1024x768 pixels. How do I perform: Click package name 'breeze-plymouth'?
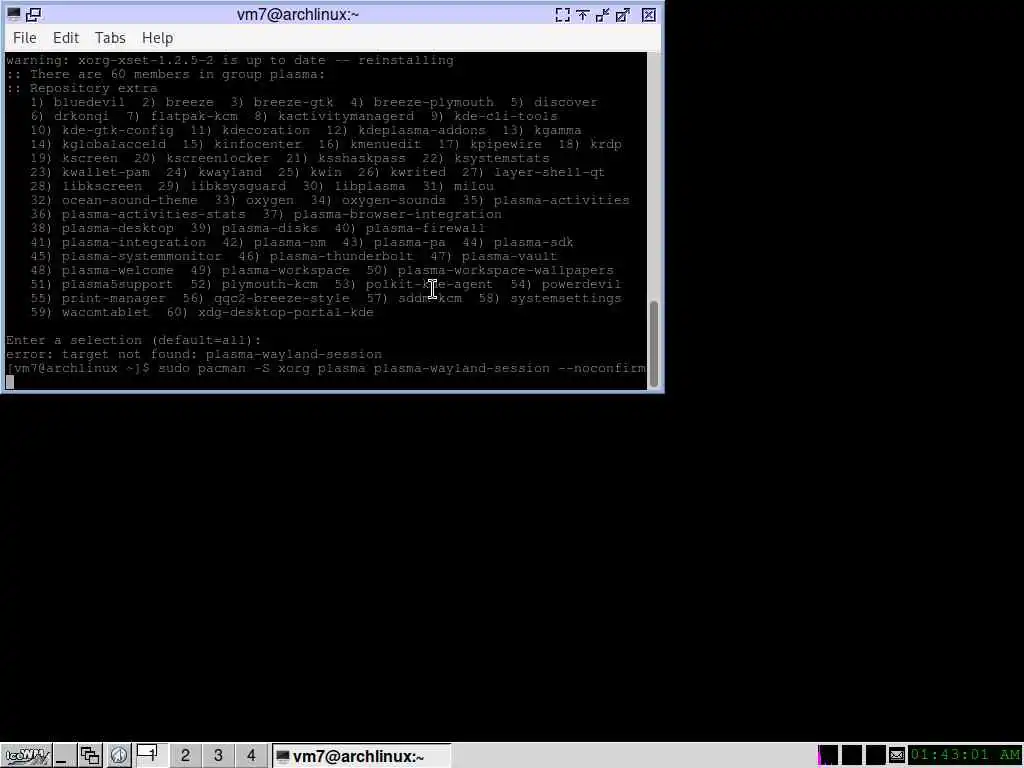pyautogui.click(x=434, y=103)
